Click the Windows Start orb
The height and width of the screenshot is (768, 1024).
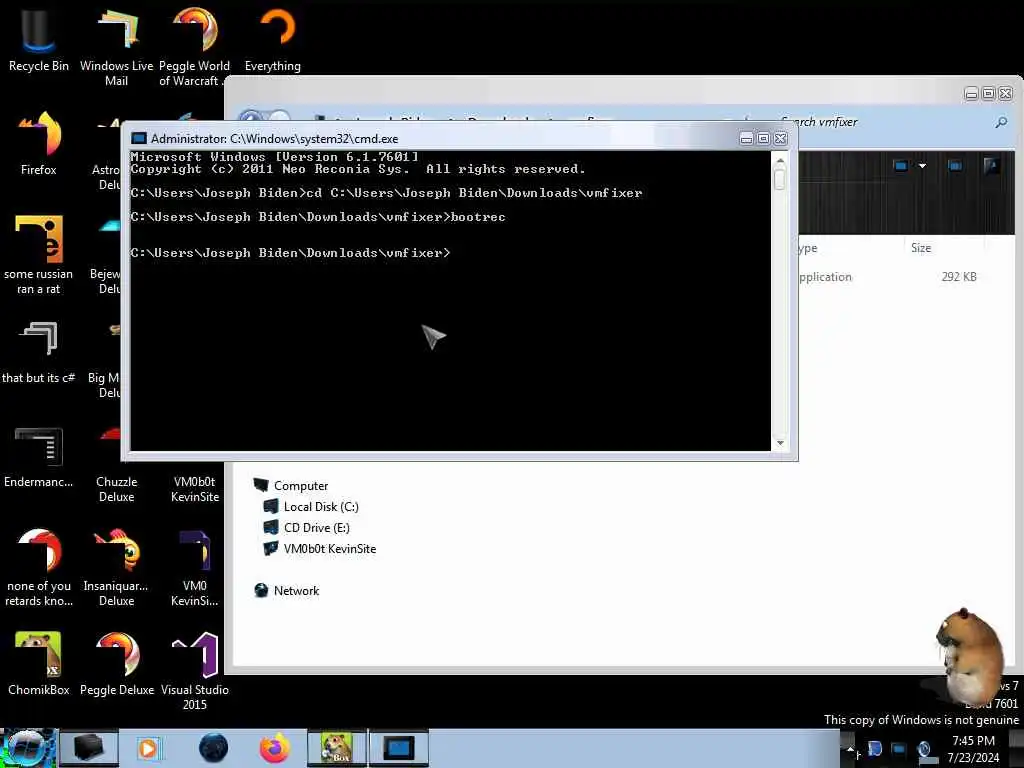[x=27, y=748]
